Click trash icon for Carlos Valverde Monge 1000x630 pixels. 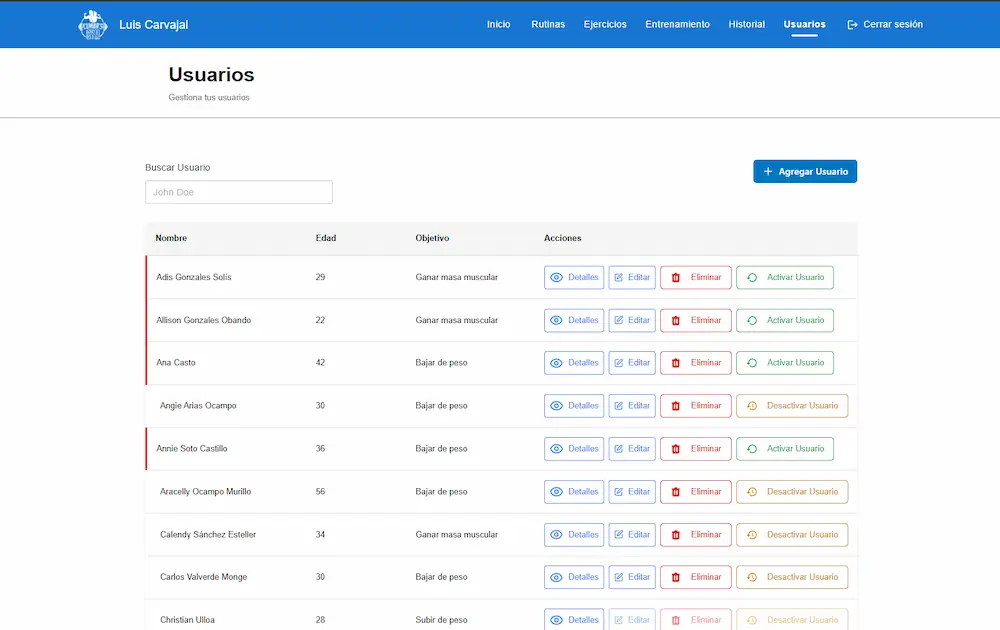(675, 577)
